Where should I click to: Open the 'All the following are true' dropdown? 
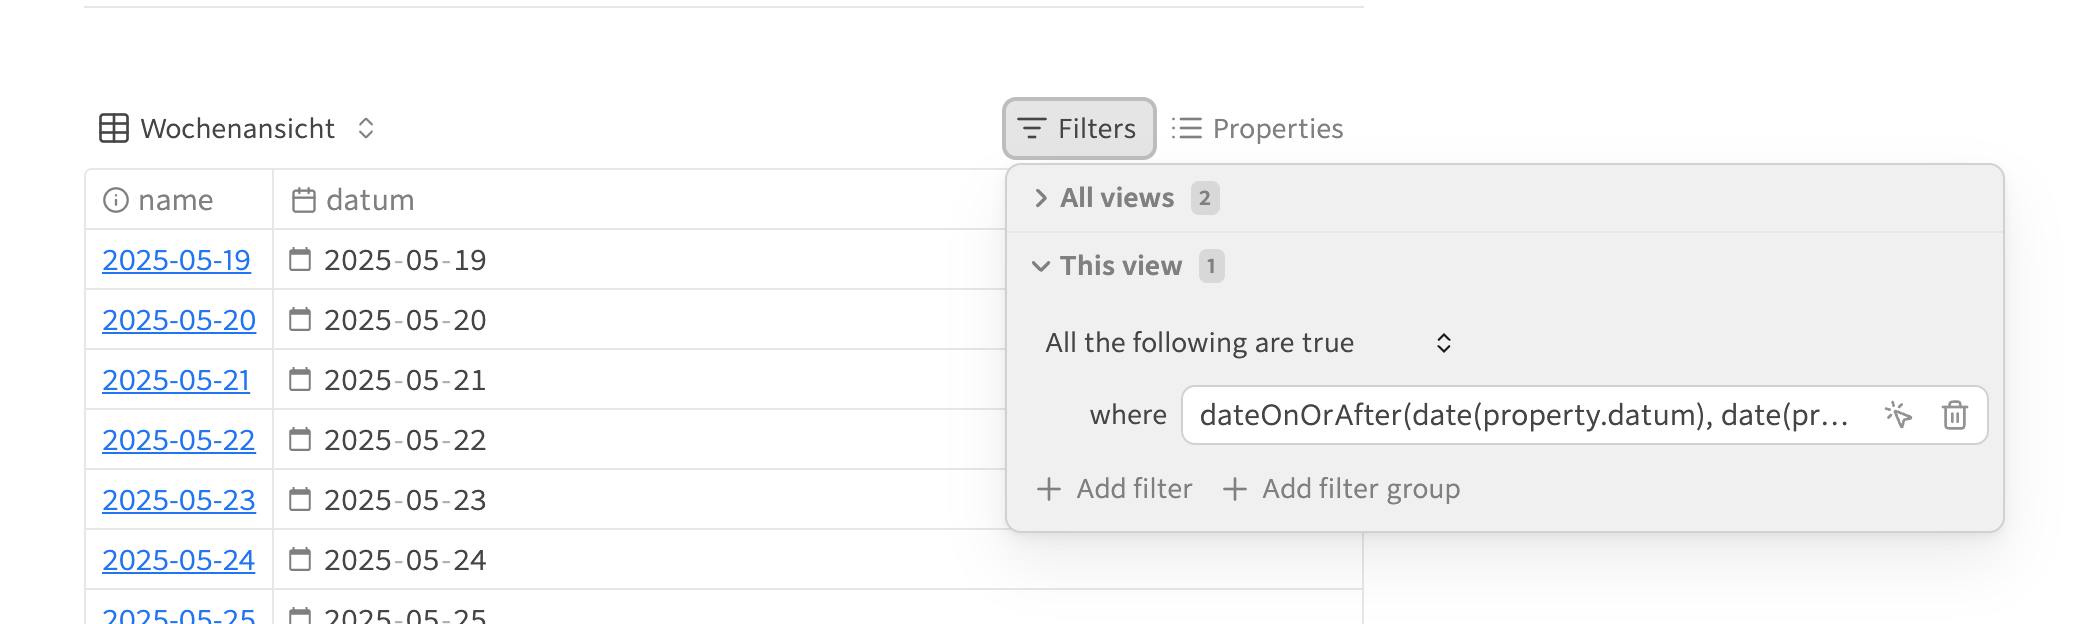click(1248, 343)
